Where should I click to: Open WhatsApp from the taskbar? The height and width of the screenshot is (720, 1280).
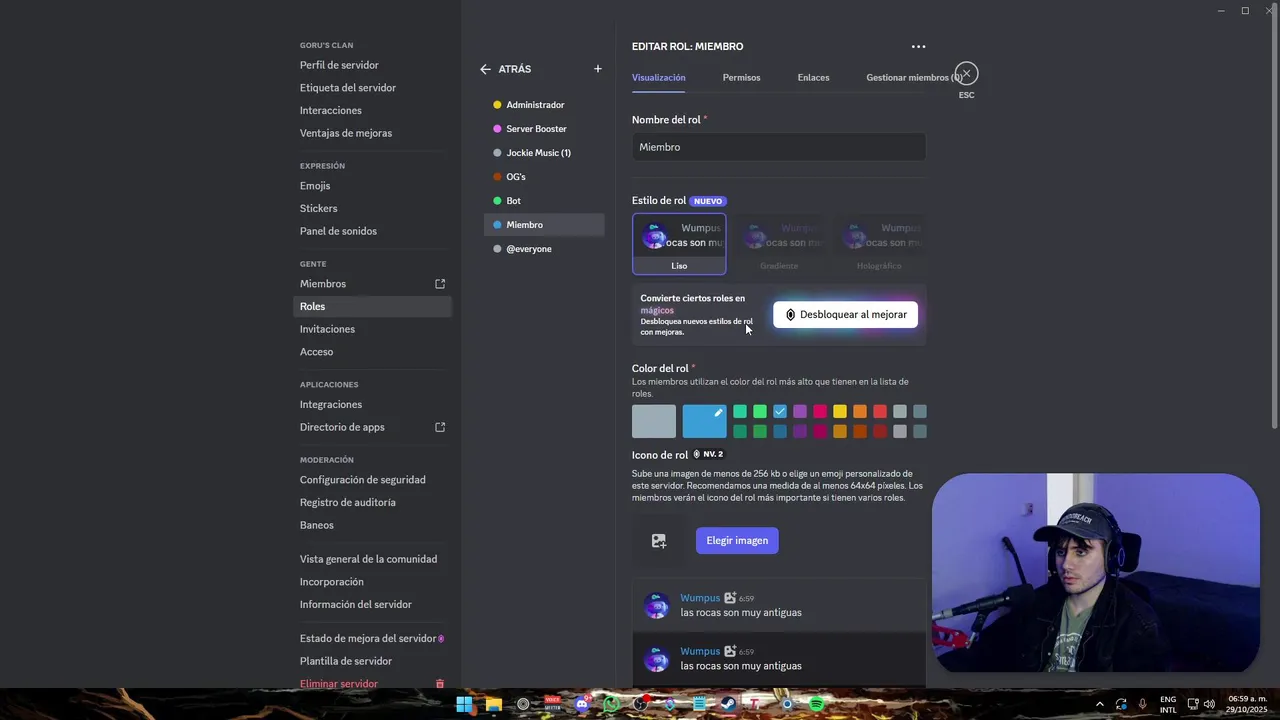point(611,704)
